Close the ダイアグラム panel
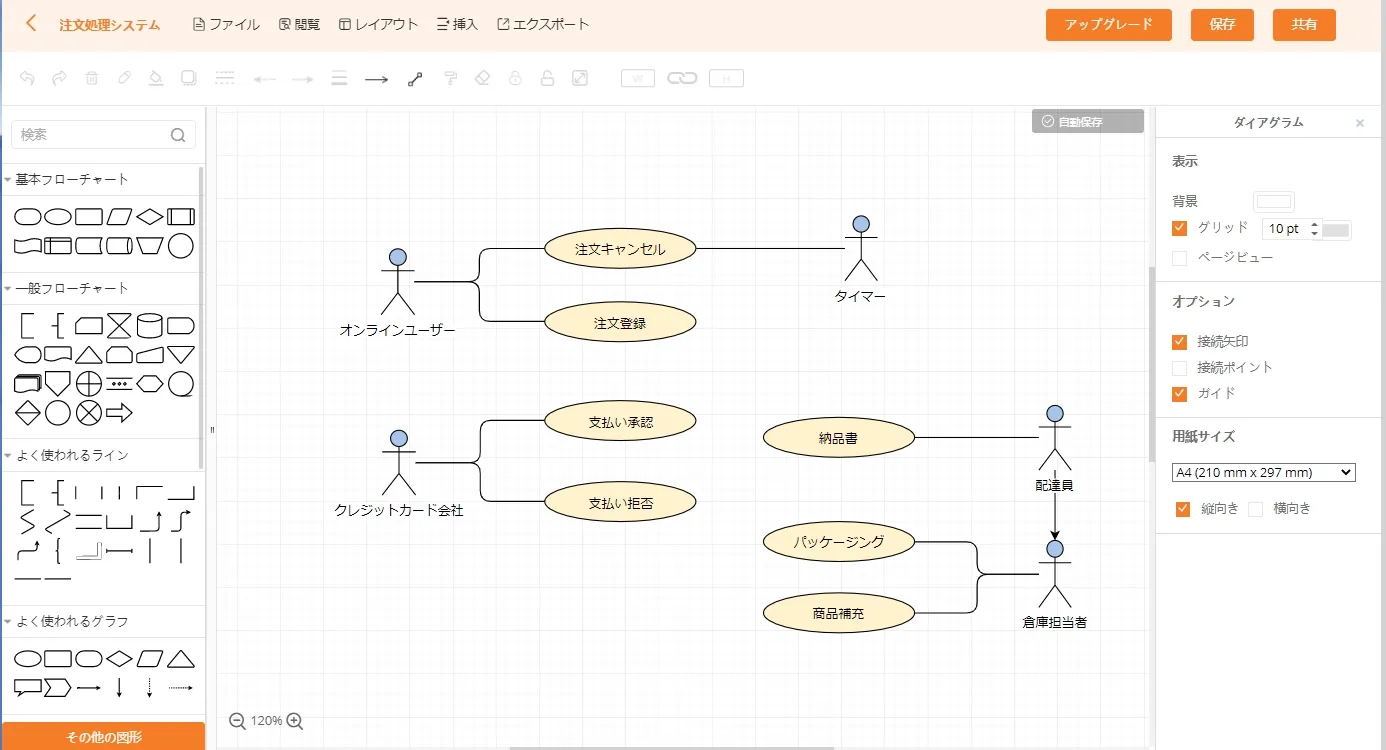The image size is (1386, 750). (x=1360, y=123)
